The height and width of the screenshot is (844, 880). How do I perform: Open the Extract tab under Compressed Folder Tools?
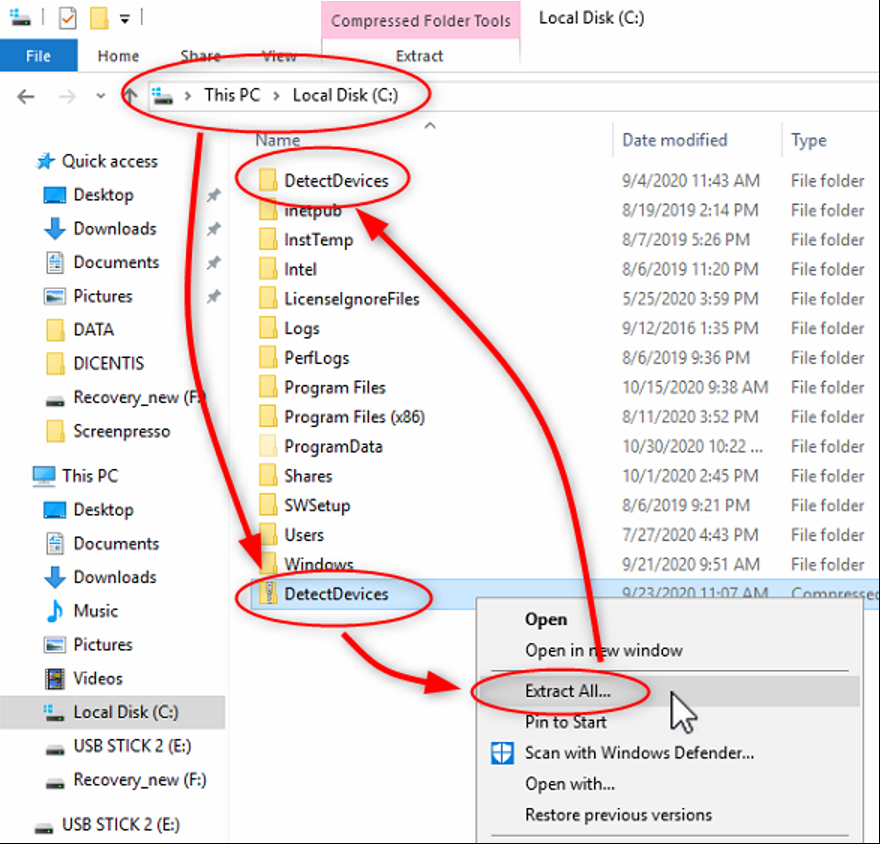coord(419,56)
